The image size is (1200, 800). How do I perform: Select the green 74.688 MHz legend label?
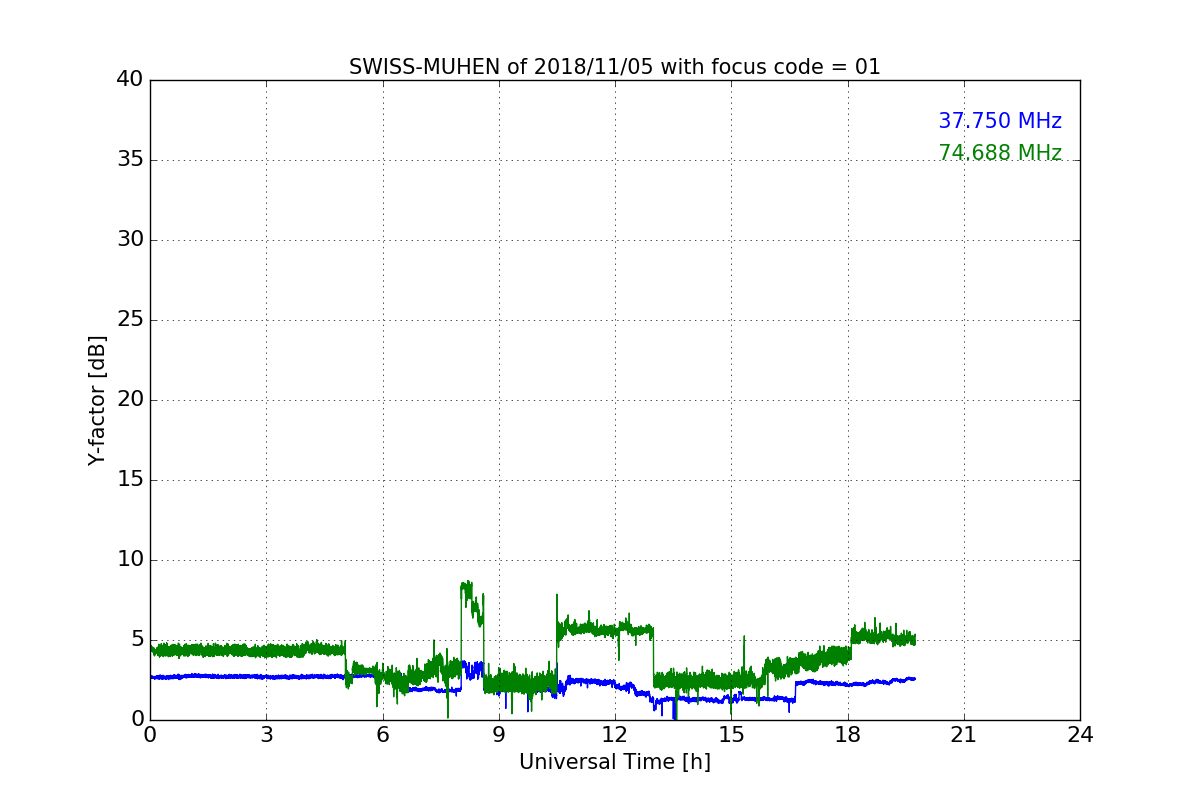pos(1000,153)
